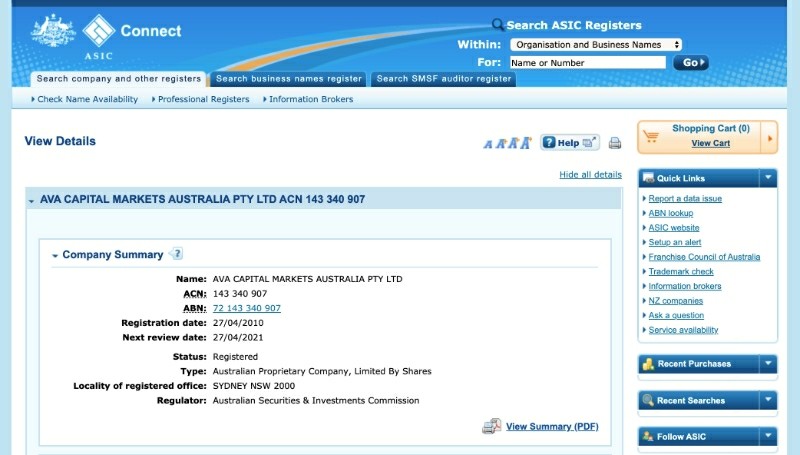This screenshot has width=800, height=455.
Task: Switch to Search company and other registers tab
Action: 119,79
